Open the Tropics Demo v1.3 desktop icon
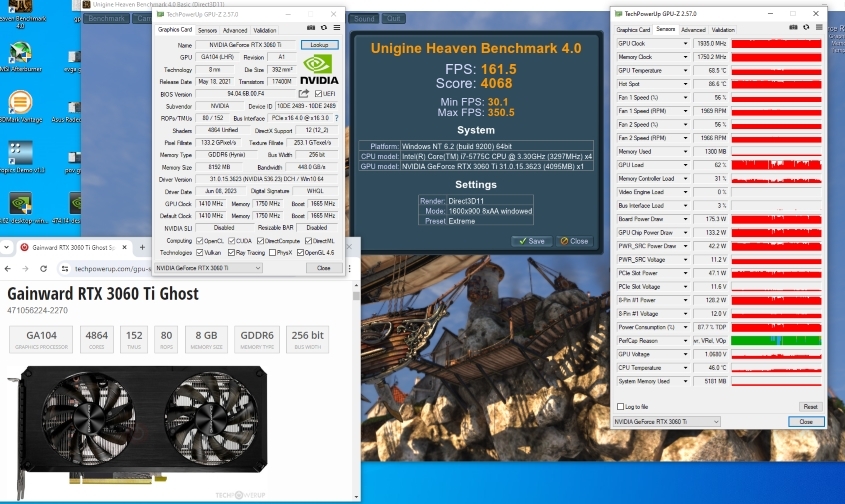Screen dimensions: 845x504 [22, 157]
